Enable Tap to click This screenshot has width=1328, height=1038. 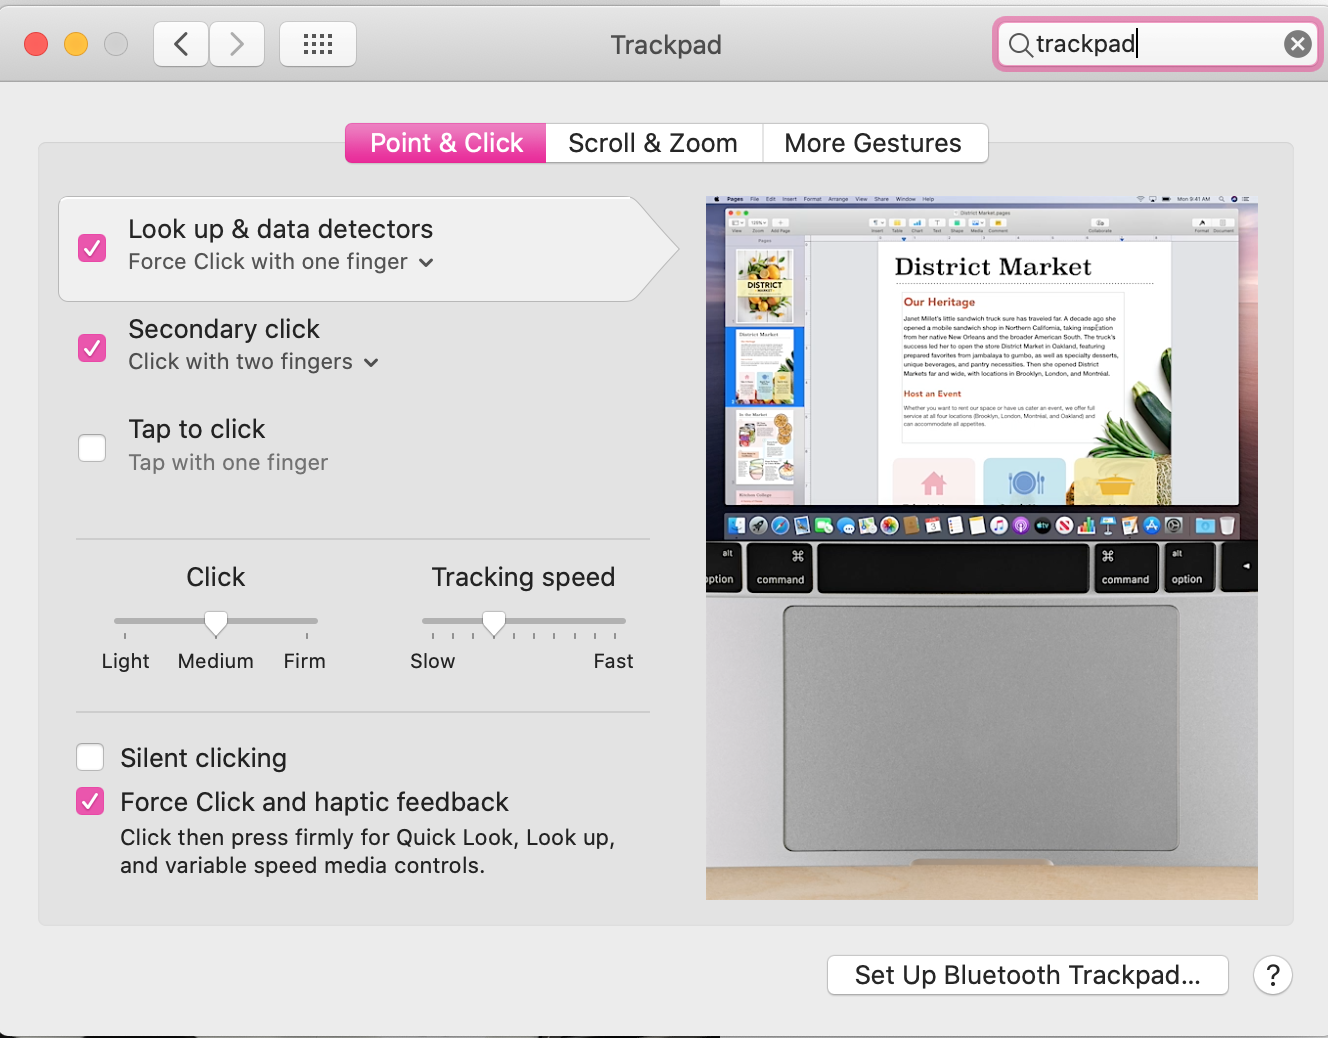(x=92, y=448)
